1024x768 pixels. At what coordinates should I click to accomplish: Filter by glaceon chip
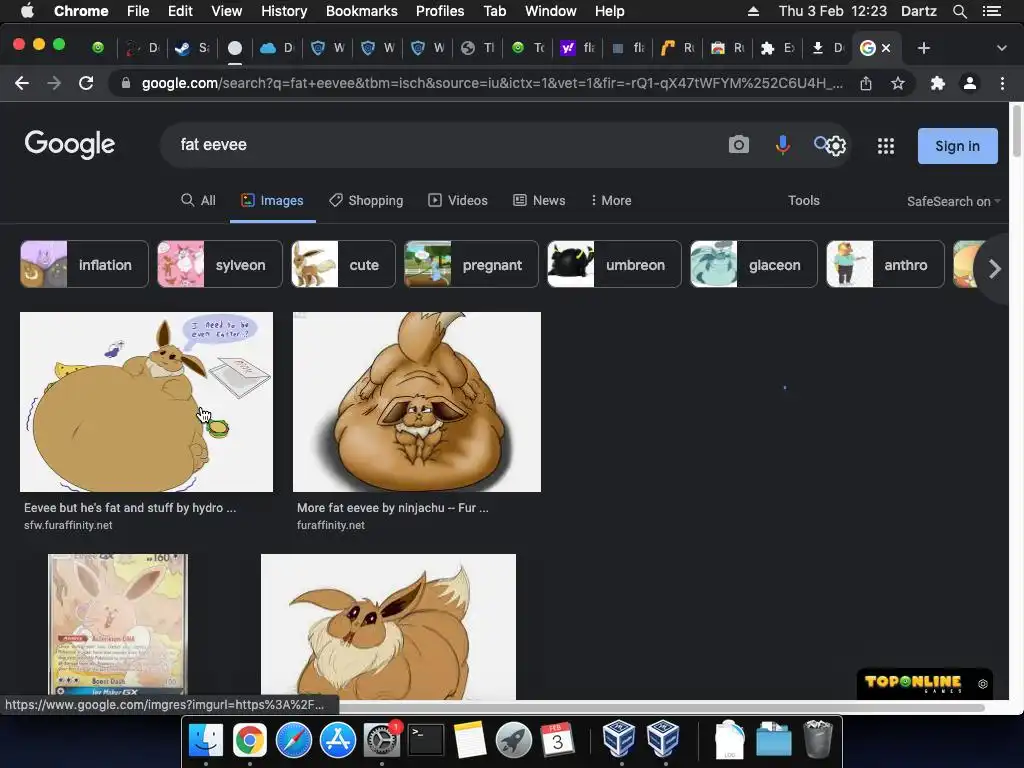coord(754,264)
